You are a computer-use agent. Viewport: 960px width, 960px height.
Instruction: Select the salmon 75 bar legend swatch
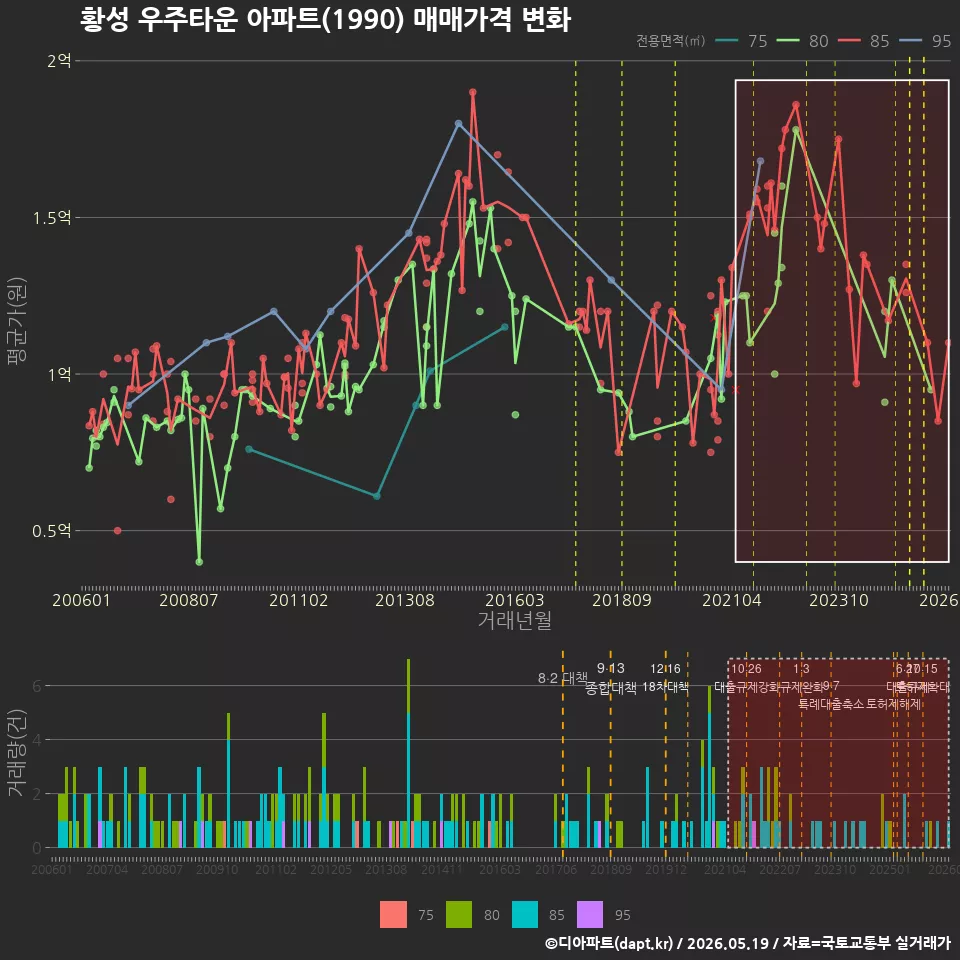pyautogui.click(x=393, y=915)
